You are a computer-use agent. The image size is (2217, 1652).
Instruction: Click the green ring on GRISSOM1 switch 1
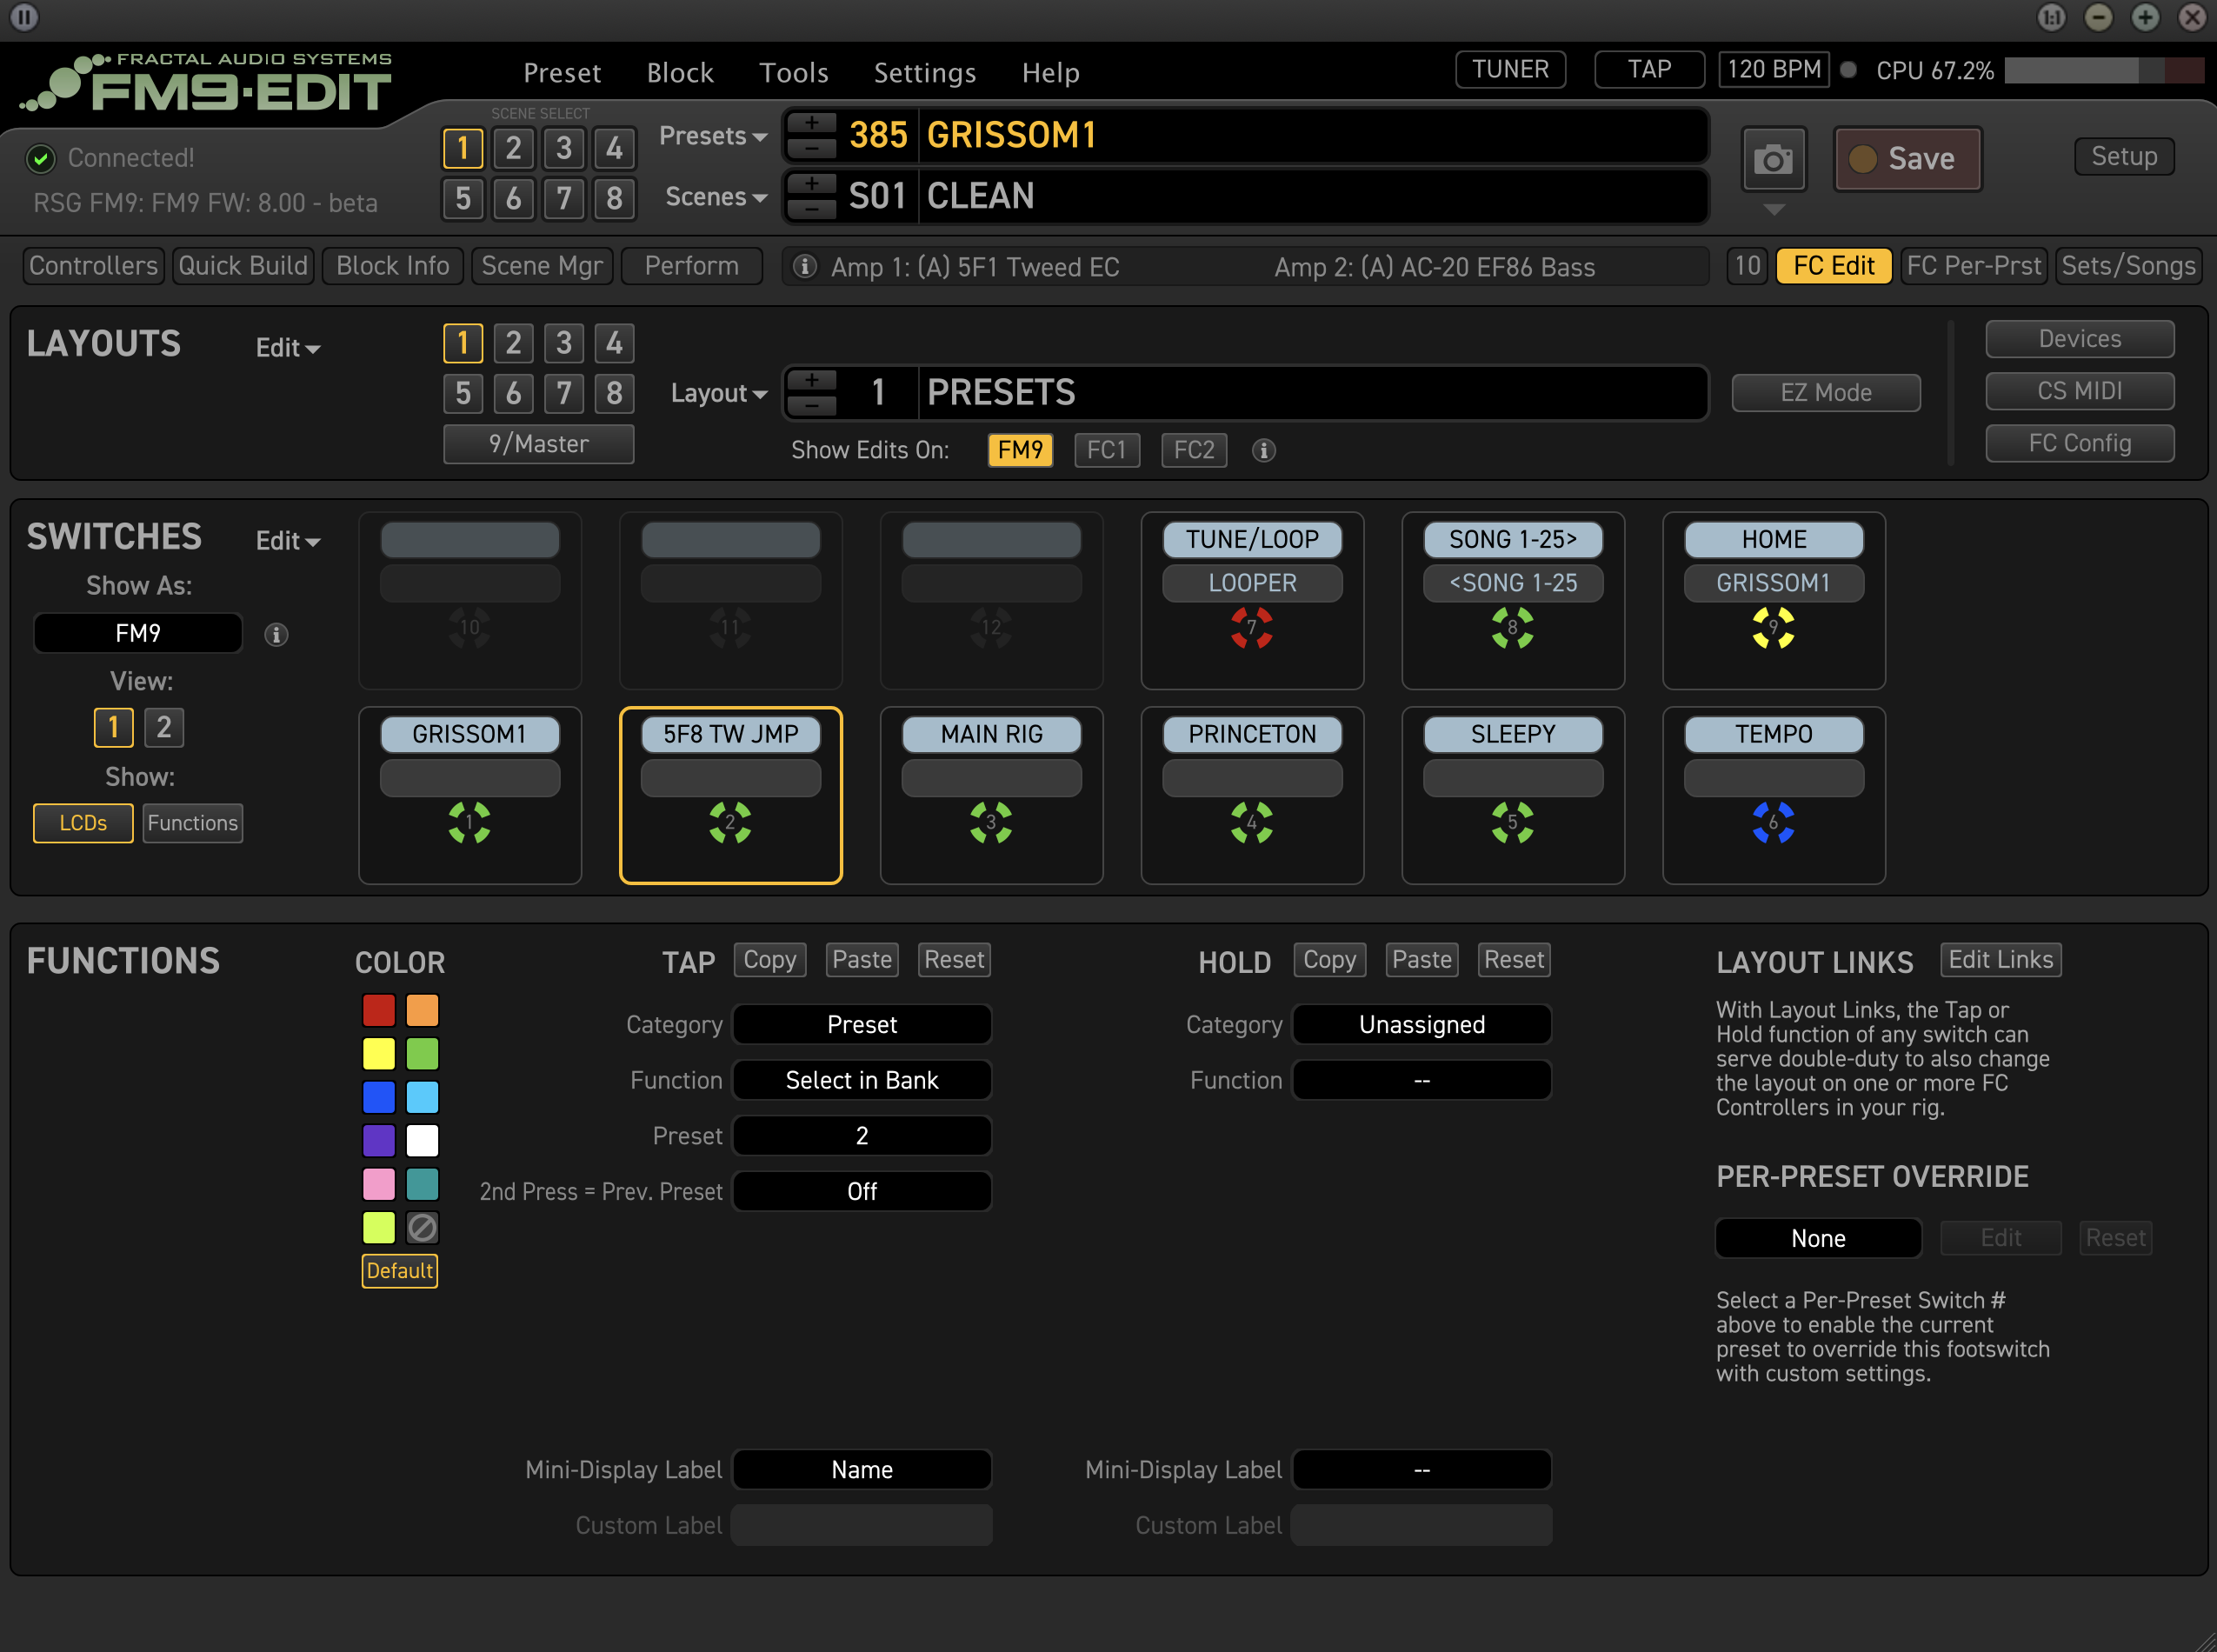coord(469,822)
